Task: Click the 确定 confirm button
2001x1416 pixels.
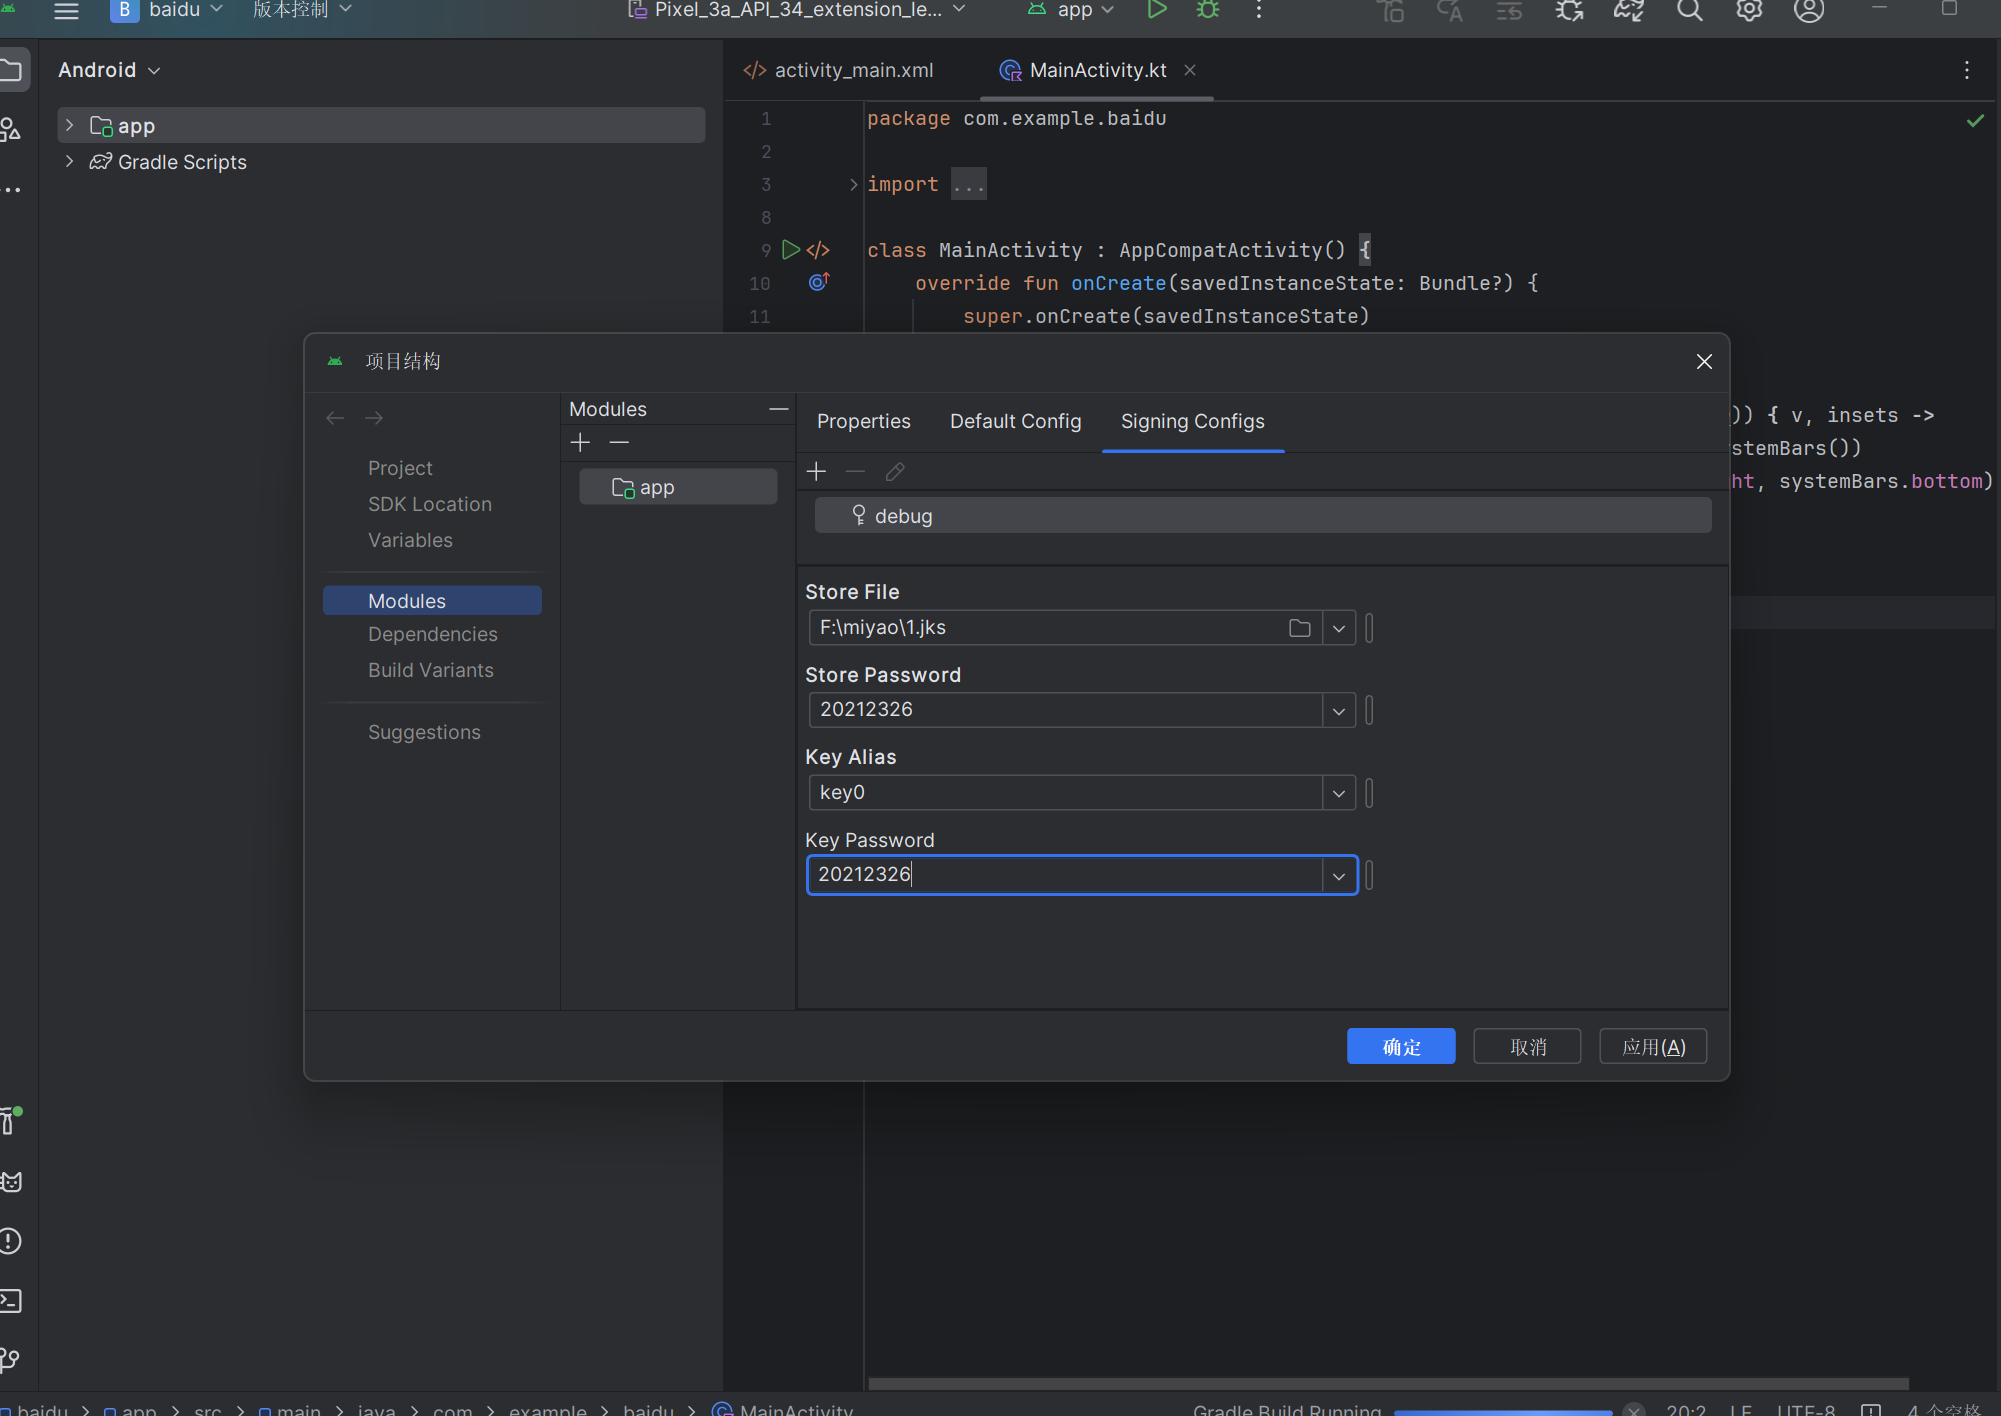Action: point(1400,1047)
